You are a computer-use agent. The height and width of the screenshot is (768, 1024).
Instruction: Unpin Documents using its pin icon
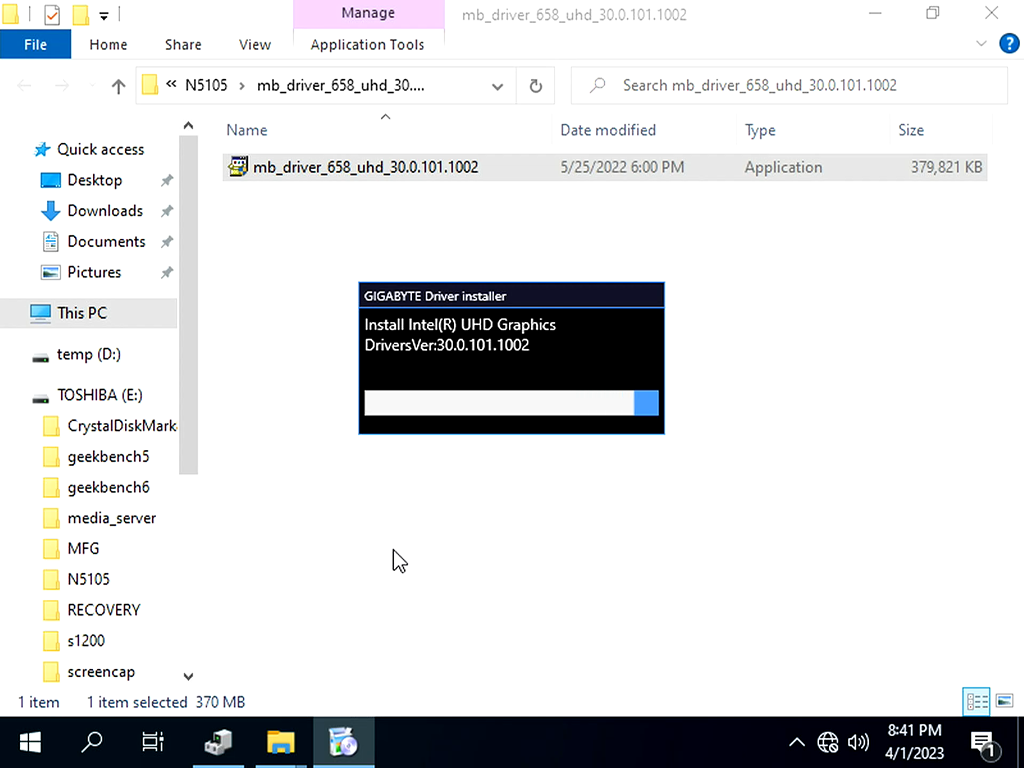coord(167,242)
